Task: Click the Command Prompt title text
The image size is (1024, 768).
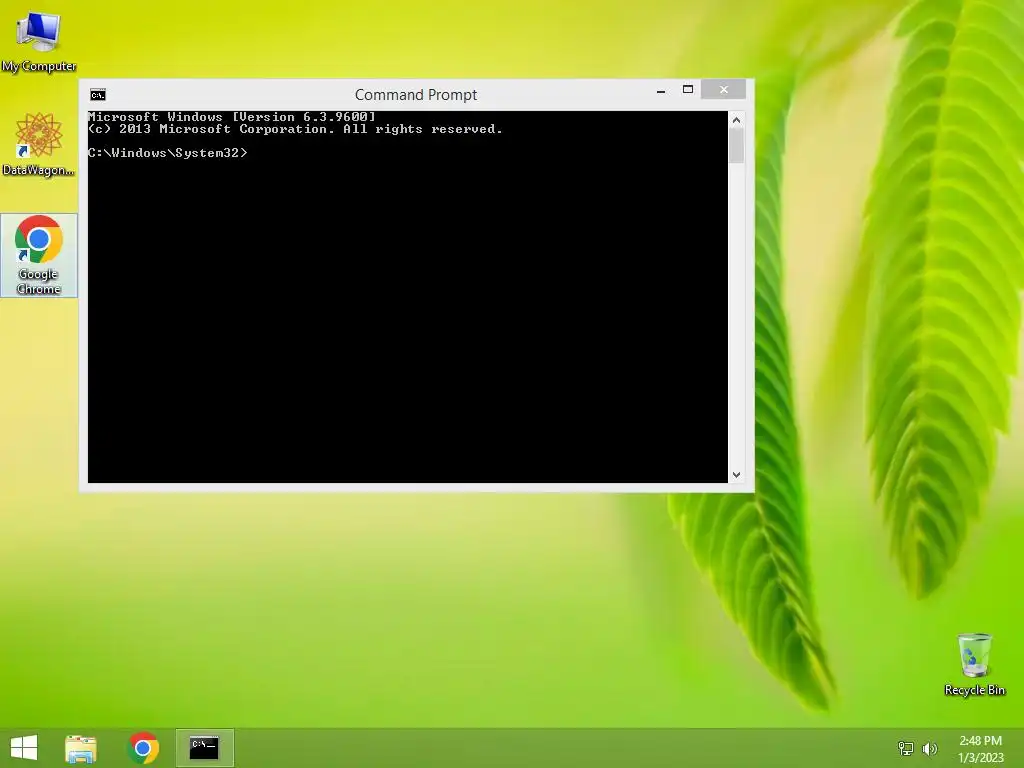Action: point(416,95)
